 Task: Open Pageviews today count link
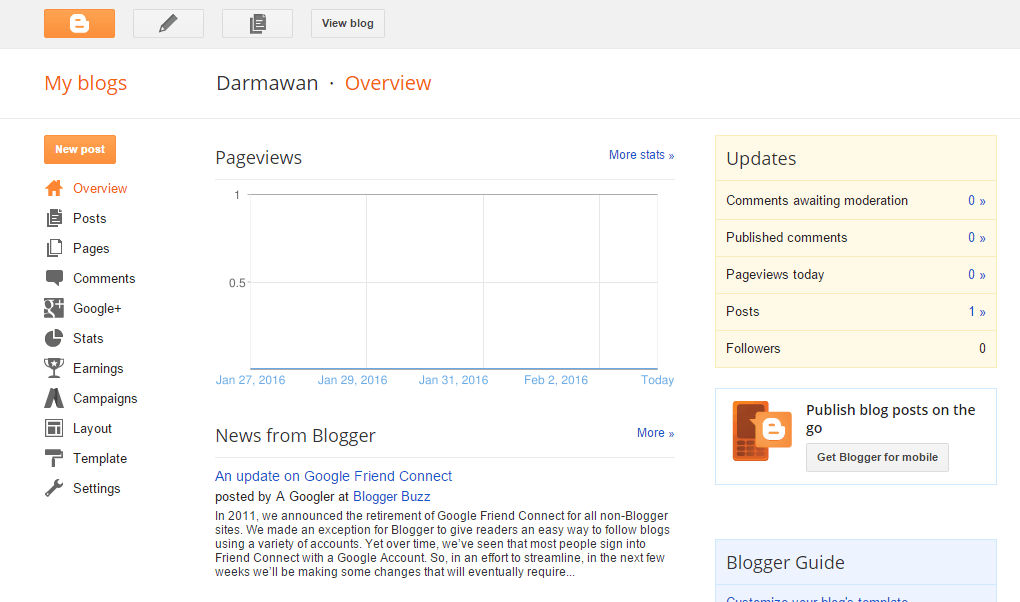[977, 275]
